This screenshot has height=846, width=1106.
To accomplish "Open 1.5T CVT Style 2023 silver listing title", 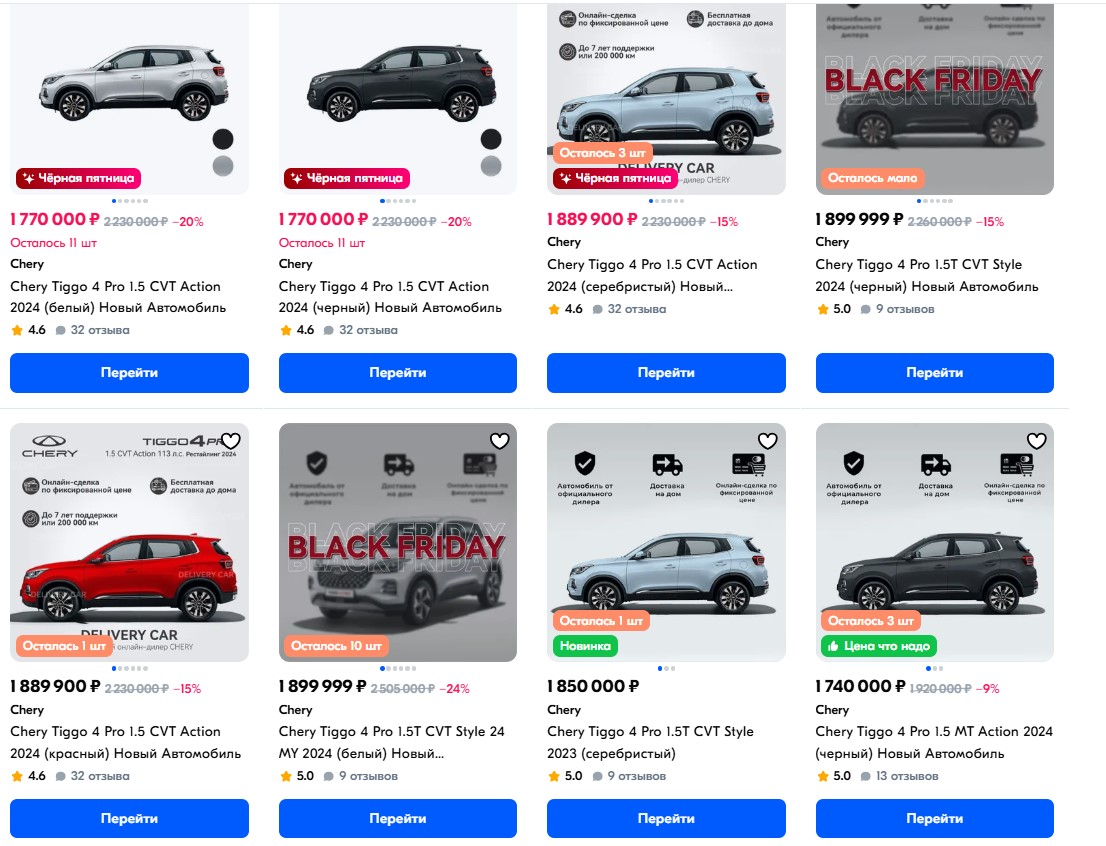I will tap(650, 742).
